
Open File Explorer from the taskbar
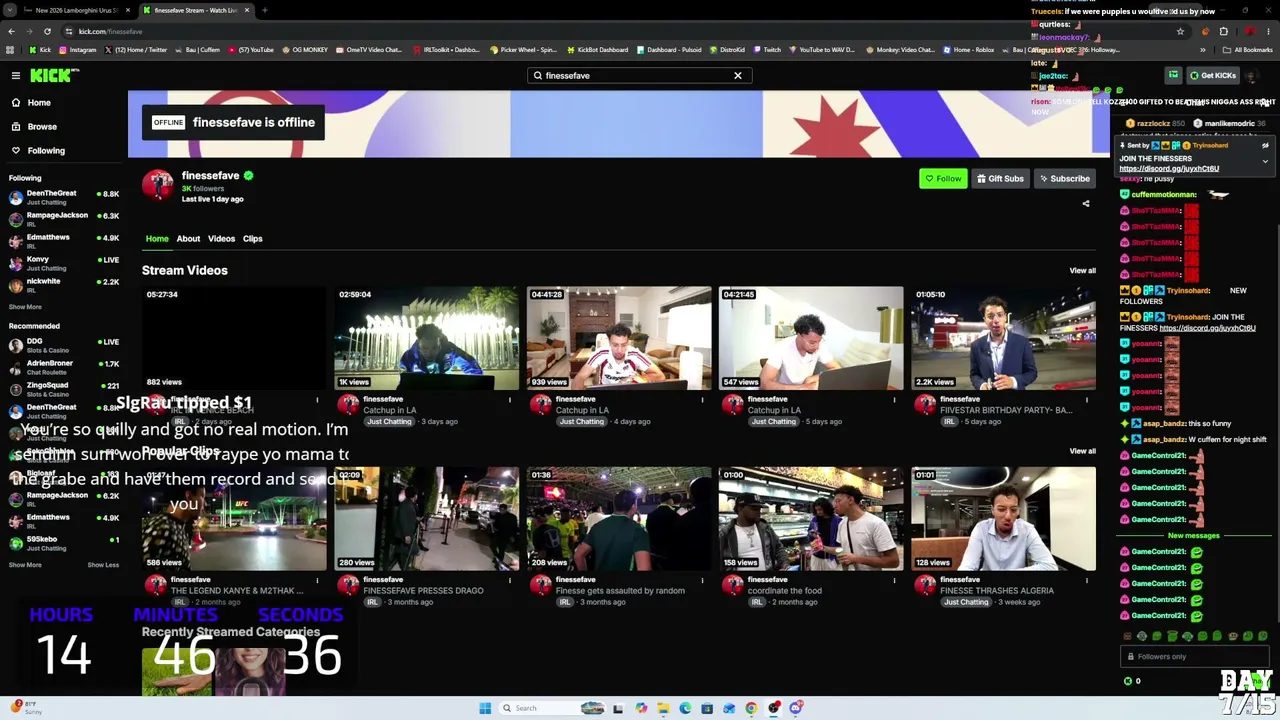[x=663, y=708]
